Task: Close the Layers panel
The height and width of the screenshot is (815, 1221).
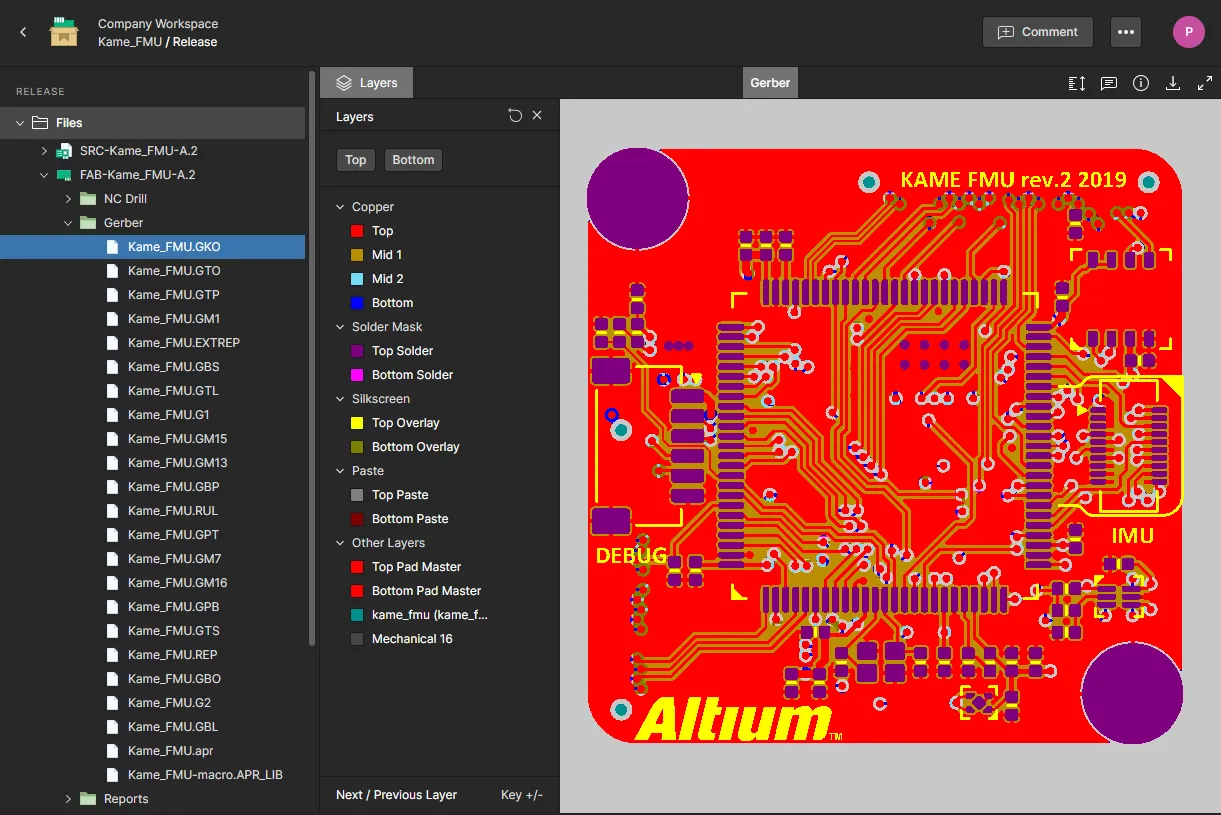Action: point(537,116)
